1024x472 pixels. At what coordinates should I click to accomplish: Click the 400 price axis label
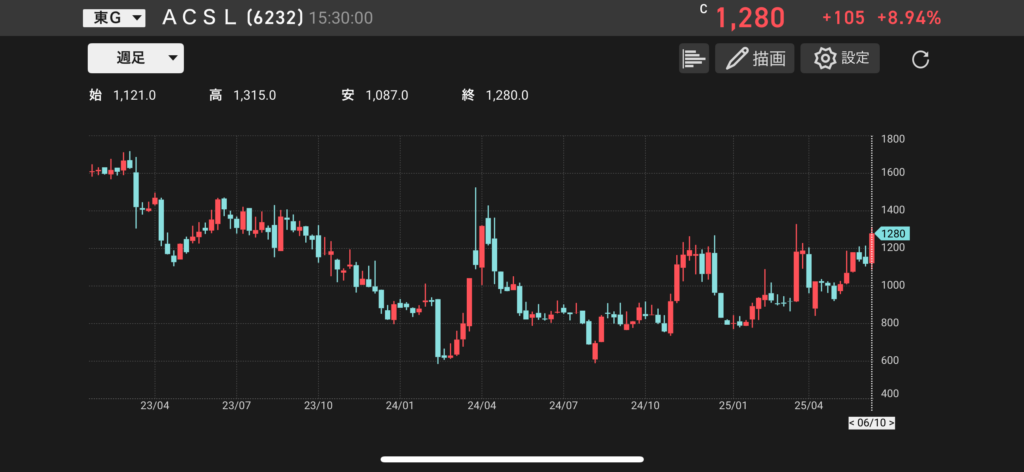point(892,394)
